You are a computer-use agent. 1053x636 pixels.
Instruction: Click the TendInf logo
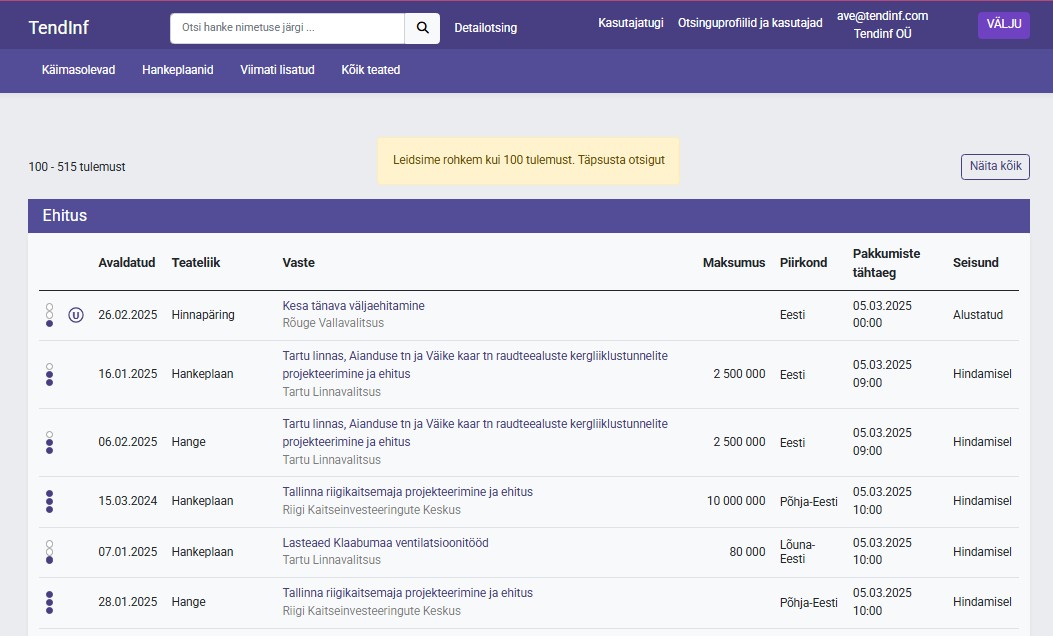point(58,28)
